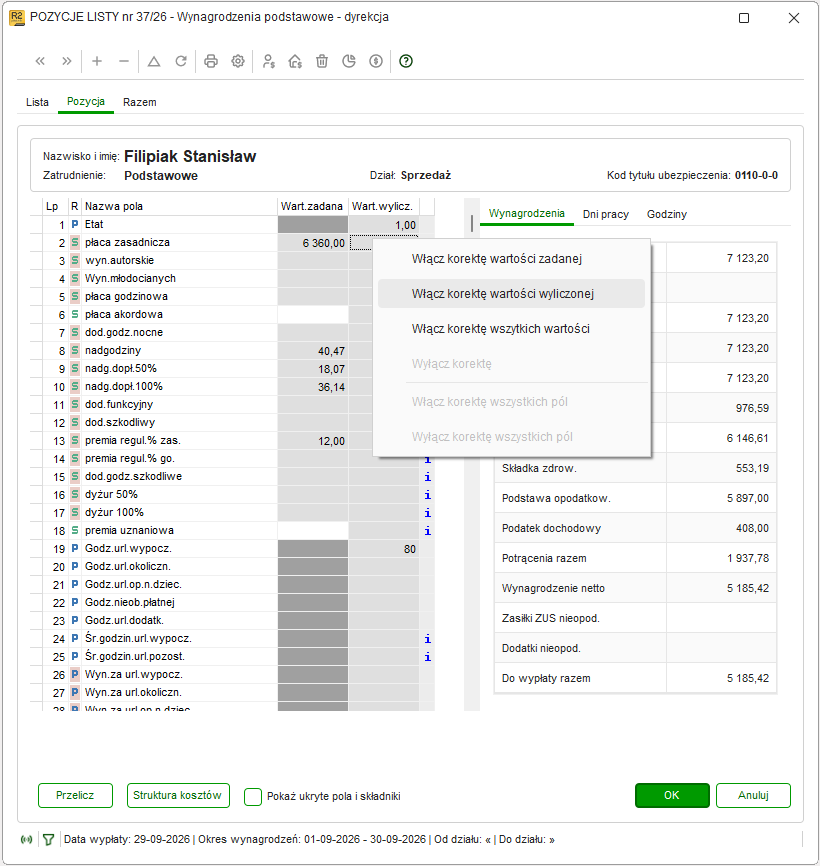This screenshot has width=820, height=866.
Task: Tick the 'Pokaż ukryte pola i składniki' checkbox
Action: [253, 796]
